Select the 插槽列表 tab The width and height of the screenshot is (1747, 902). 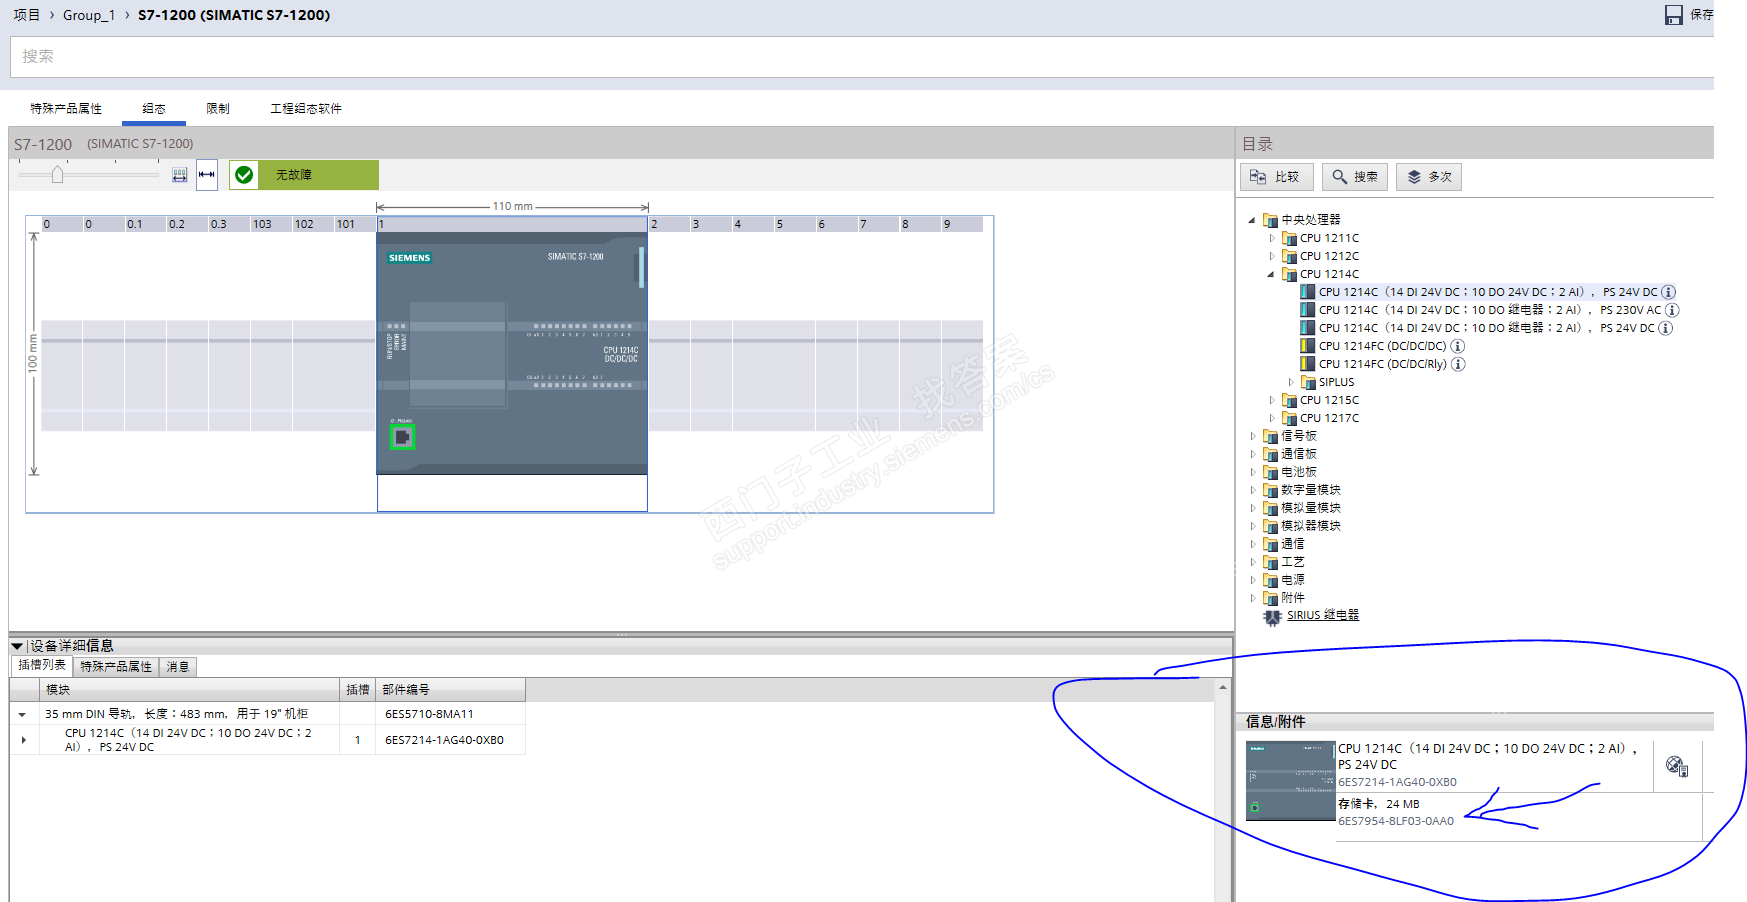tap(42, 666)
